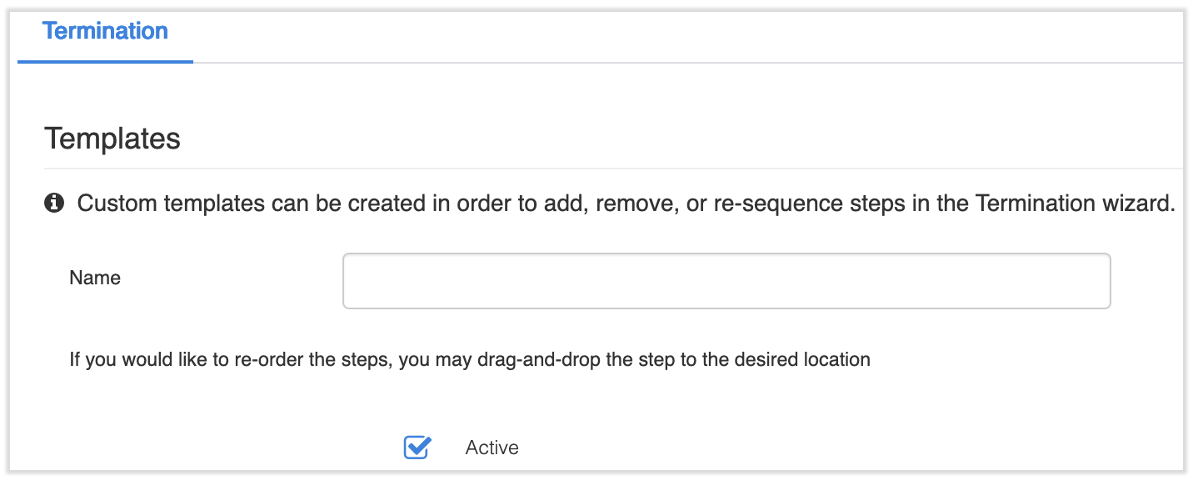Place cursor in the template Name box
Screen dimensions: 1194x480
(x=726, y=281)
